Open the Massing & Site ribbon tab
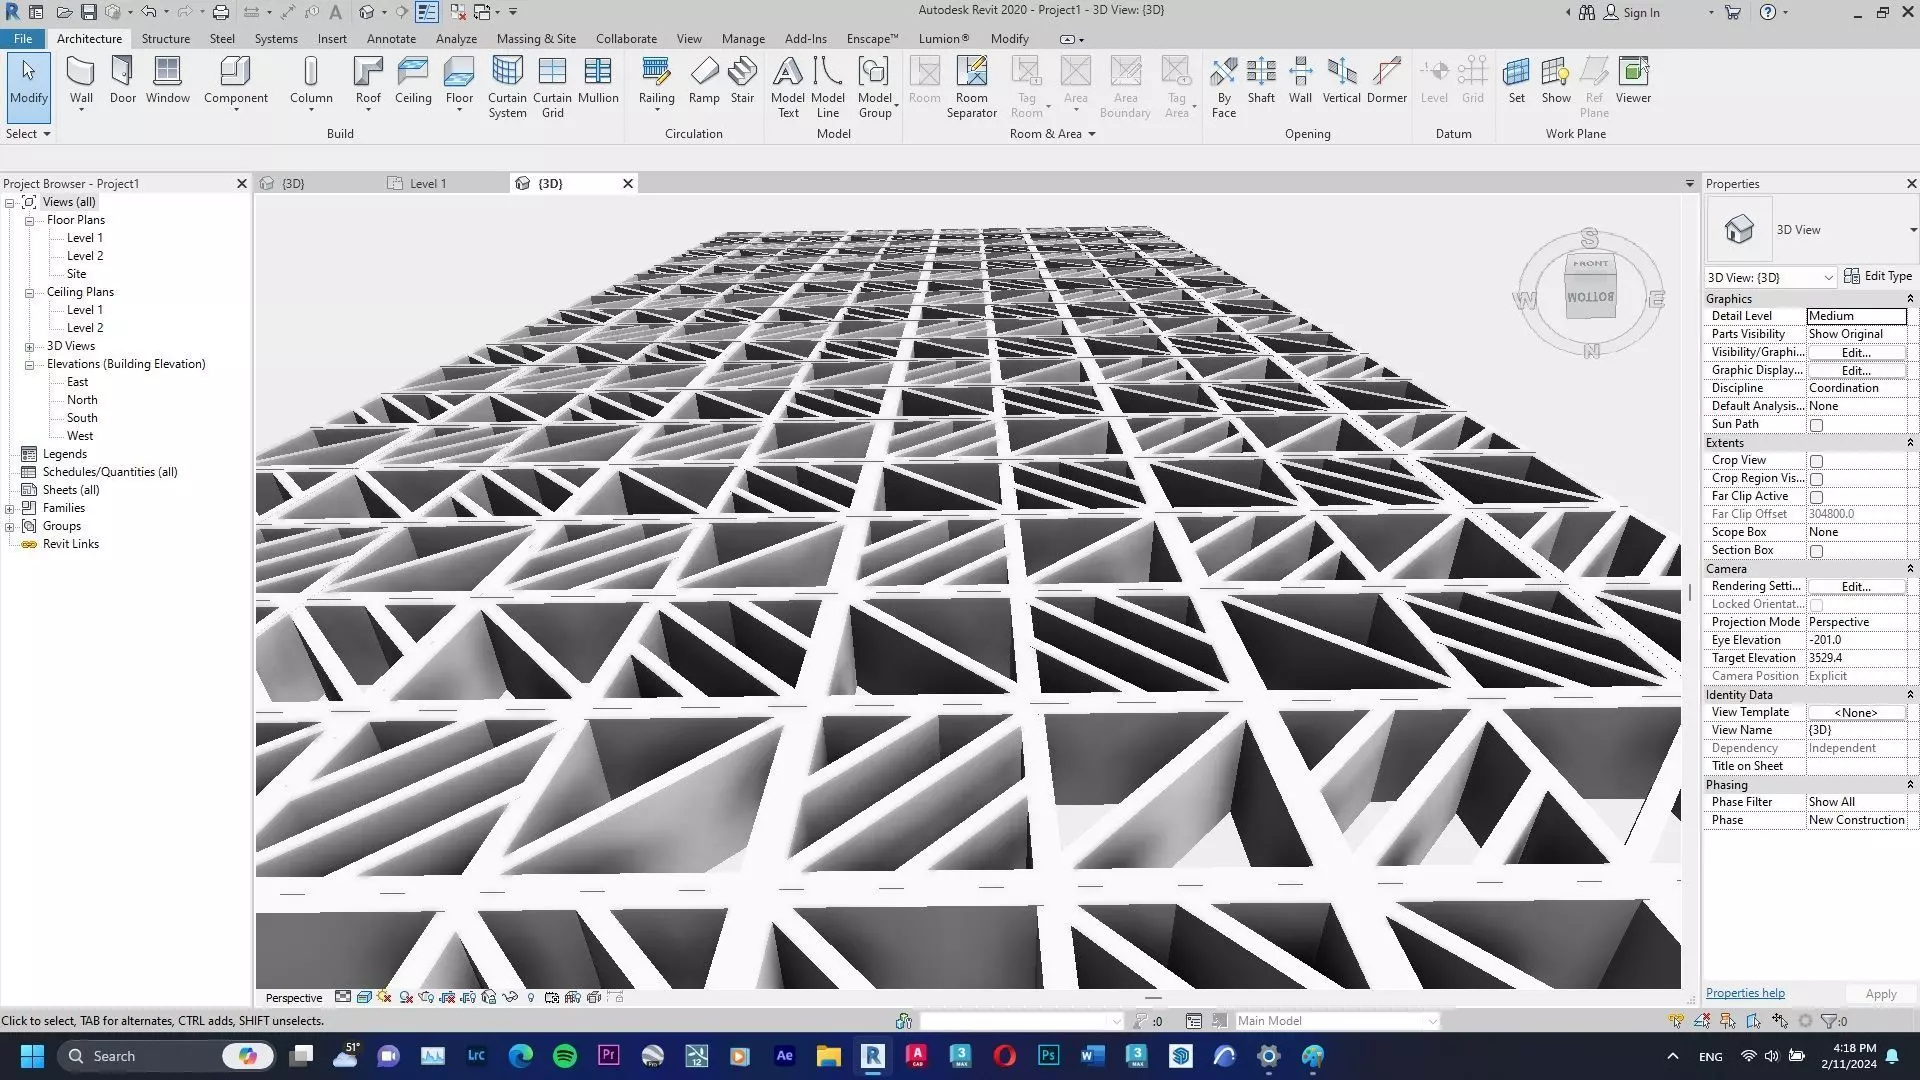The image size is (1920, 1080). pyautogui.click(x=536, y=39)
